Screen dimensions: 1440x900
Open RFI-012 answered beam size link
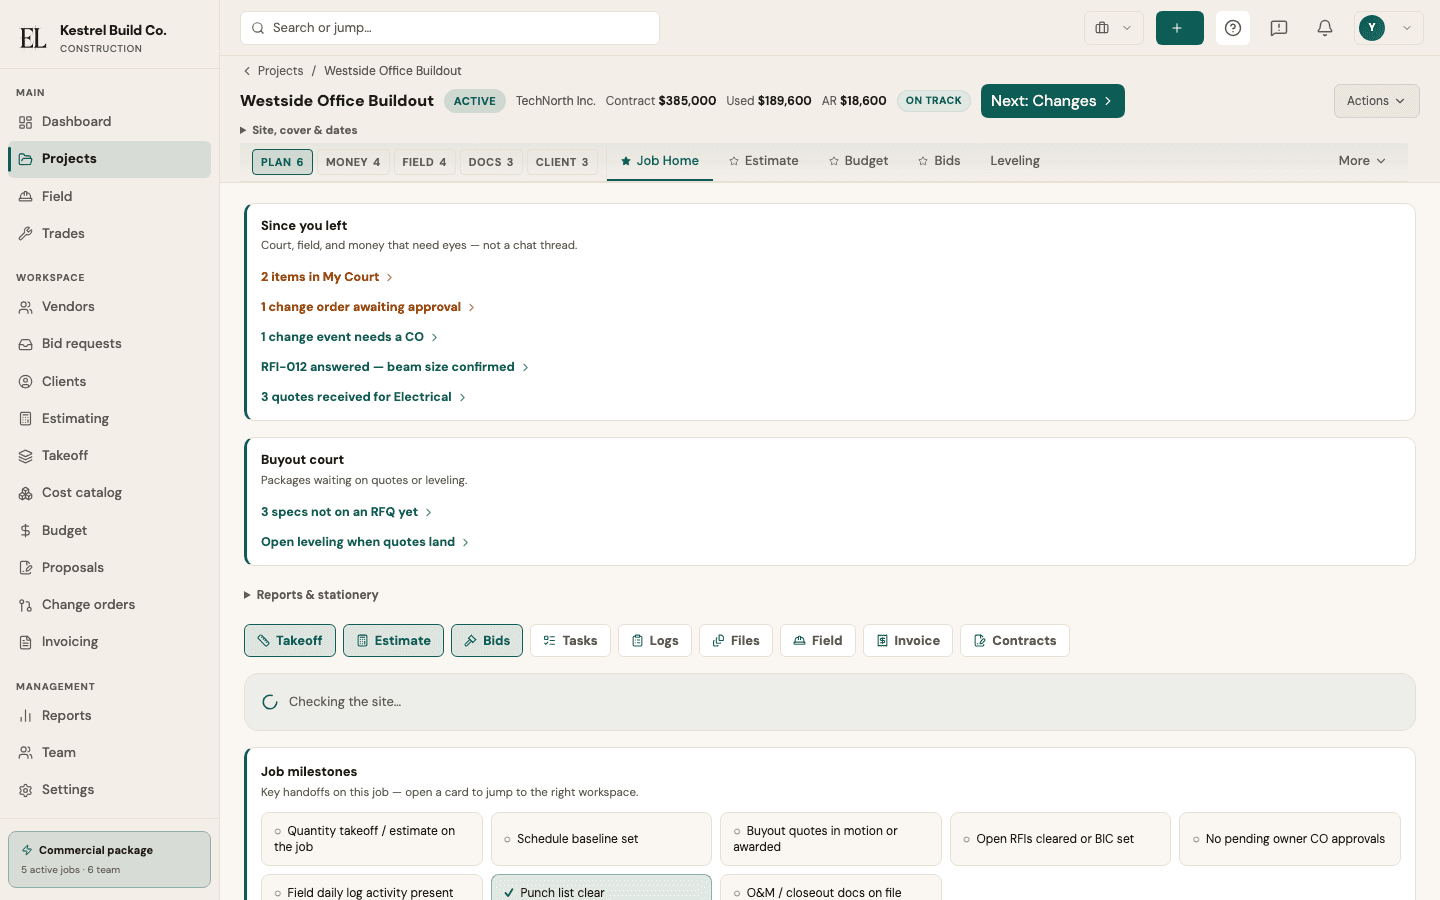[395, 367]
